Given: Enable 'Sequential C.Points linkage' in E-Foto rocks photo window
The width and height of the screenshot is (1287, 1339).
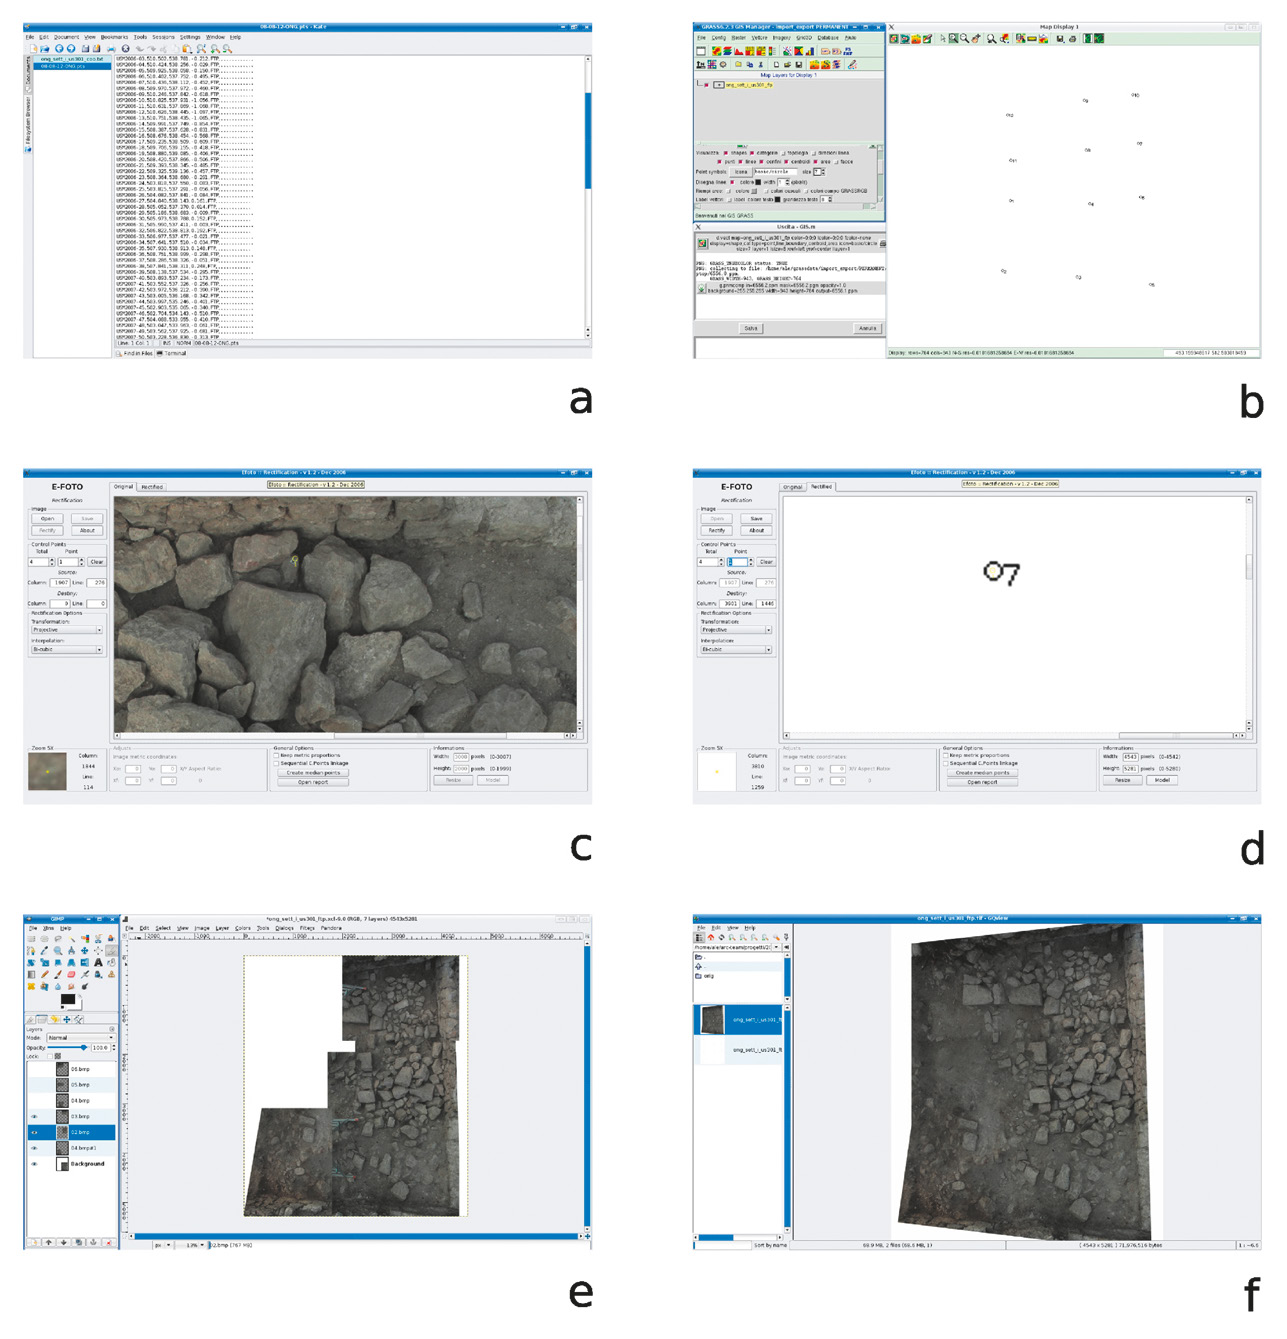Looking at the screenshot, I should 276,763.
